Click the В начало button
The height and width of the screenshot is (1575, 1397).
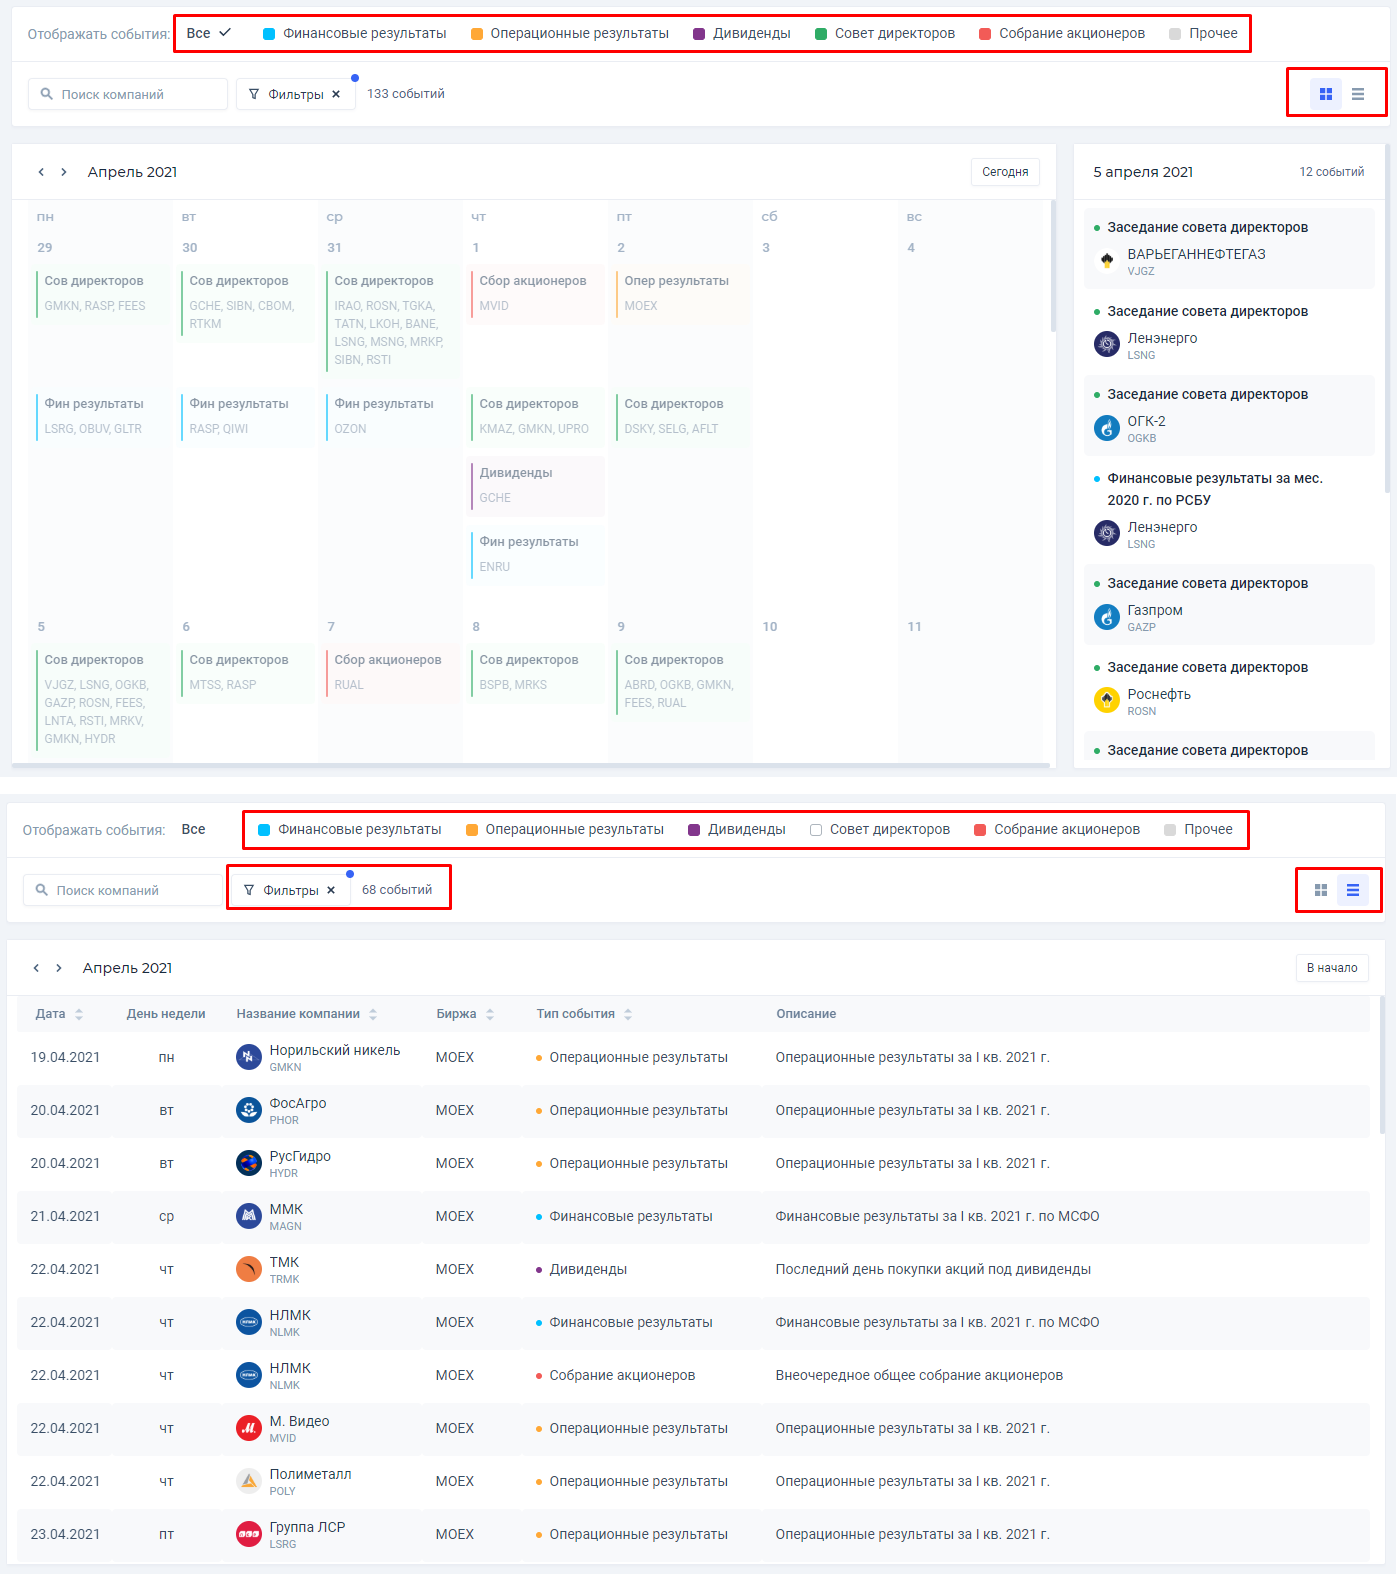coord(1332,968)
